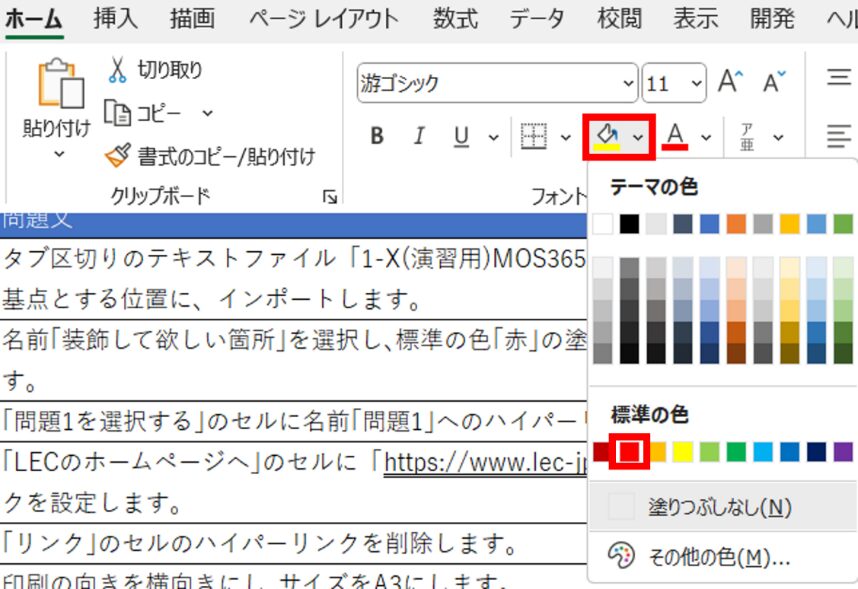Expand the Fill Color dropdown arrow
This screenshot has height=589, width=858.
(637, 137)
